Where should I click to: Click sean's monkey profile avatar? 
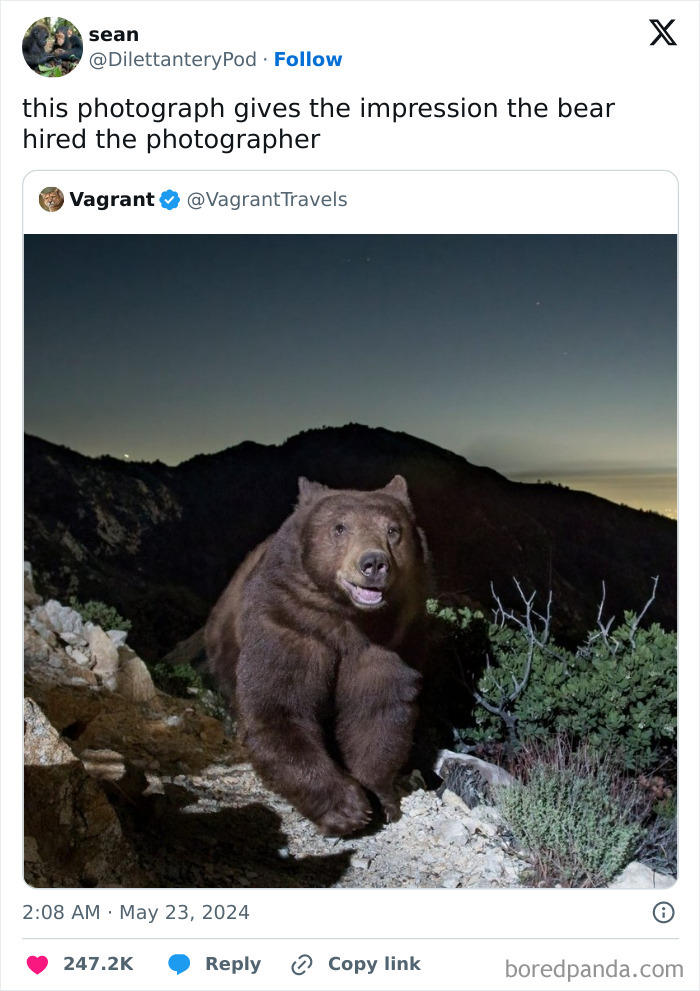(x=53, y=47)
